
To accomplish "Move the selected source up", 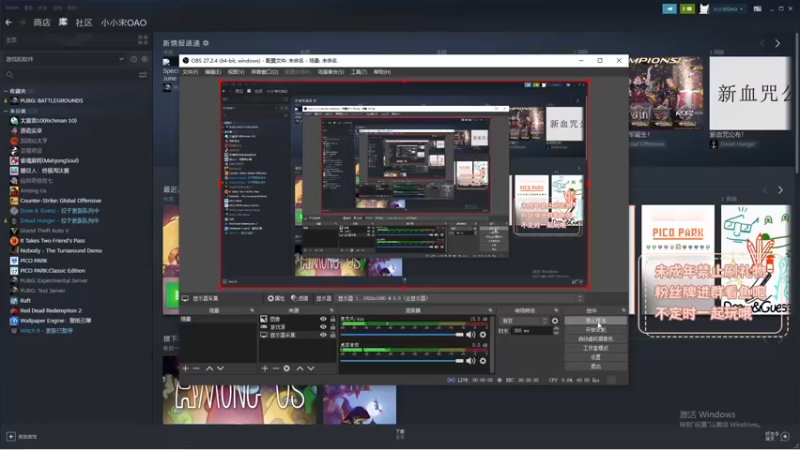I will click(300, 368).
